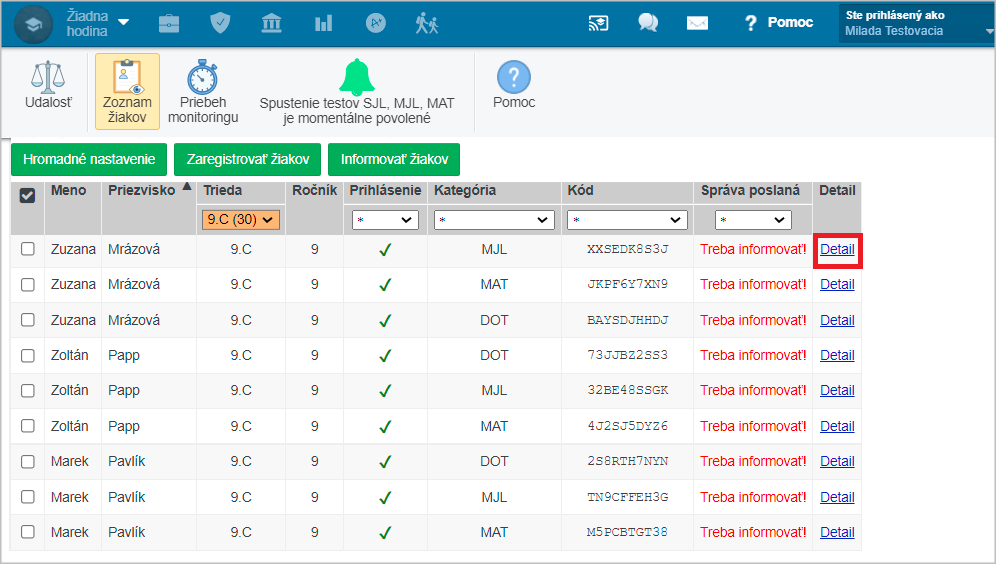This screenshot has height=564, width=996.
Task: Click Treba informovať! for code 73JJBZ2SS3
Action: pyautogui.click(x=753, y=356)
